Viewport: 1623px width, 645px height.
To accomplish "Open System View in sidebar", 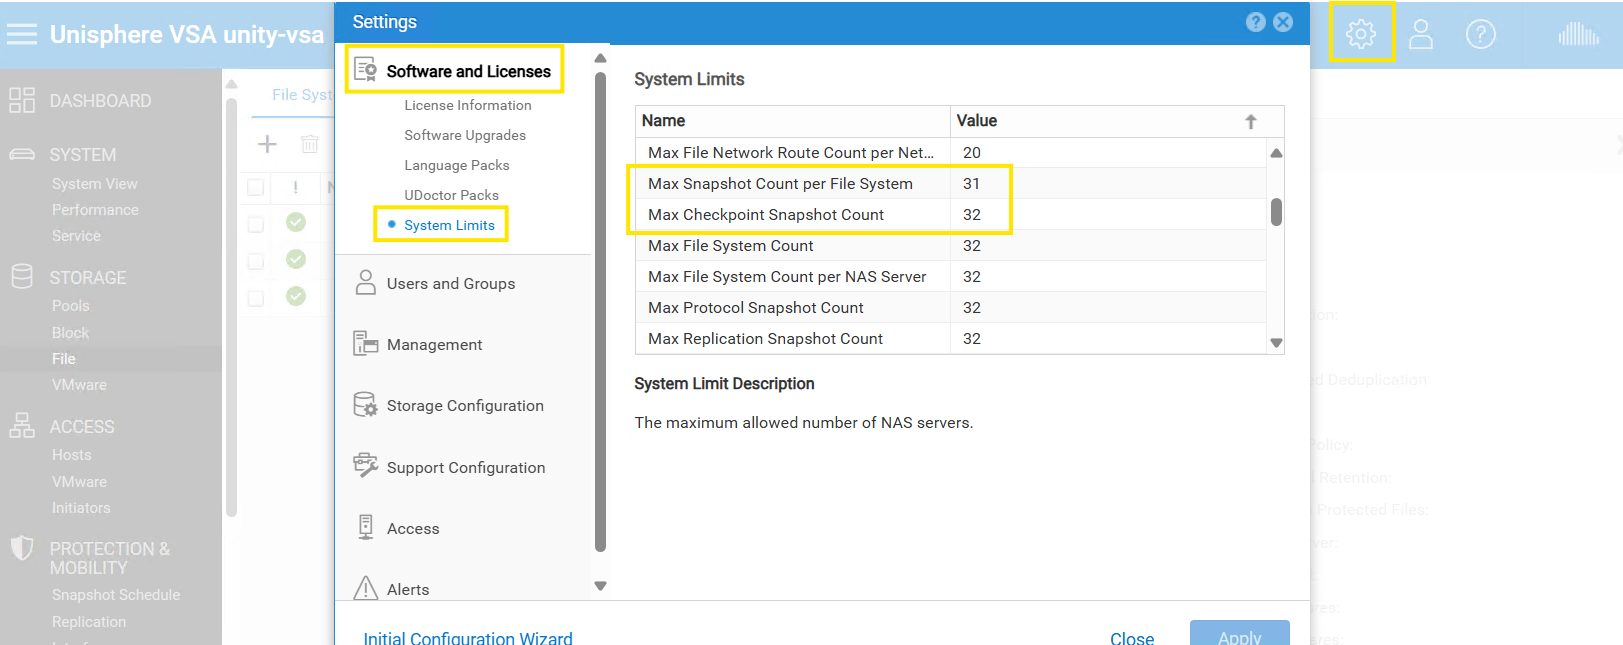I will pyautogui.click(x=95, y=184).
